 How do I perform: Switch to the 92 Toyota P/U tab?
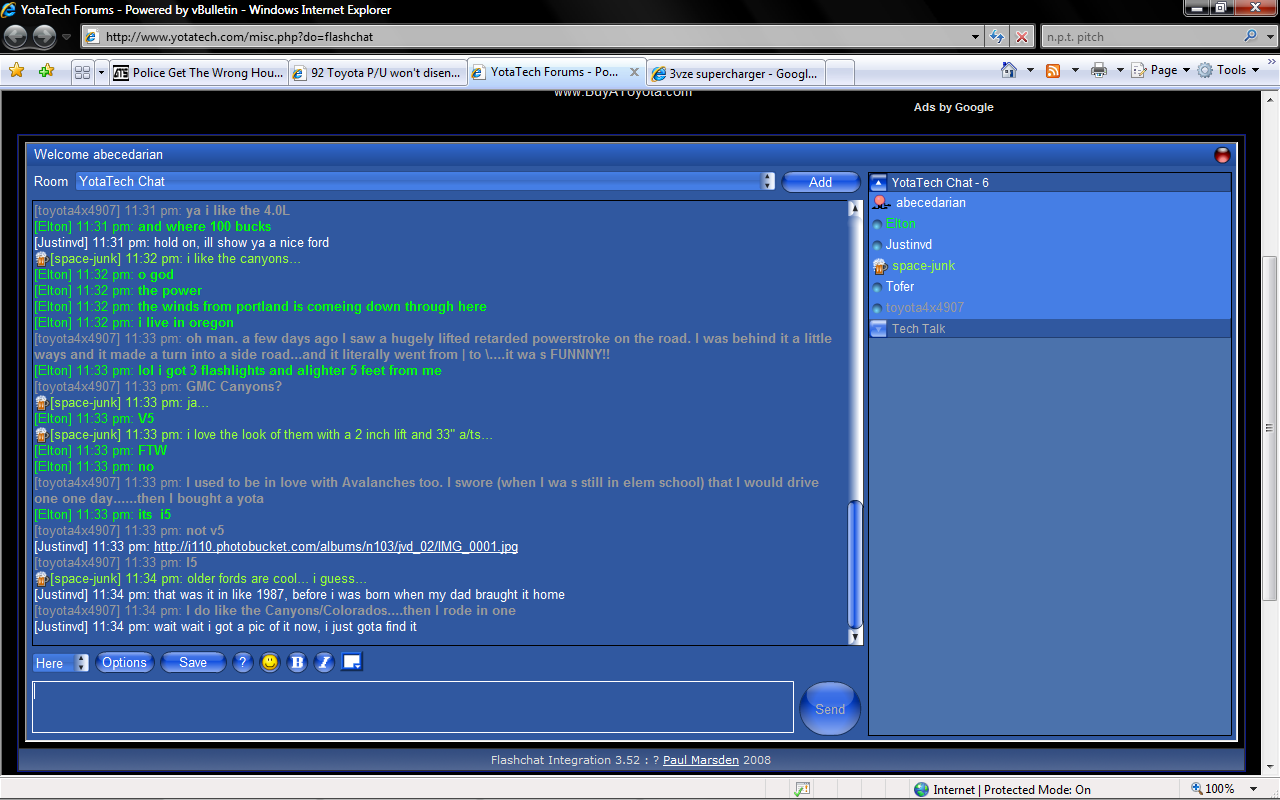click(x=378, y=73)
